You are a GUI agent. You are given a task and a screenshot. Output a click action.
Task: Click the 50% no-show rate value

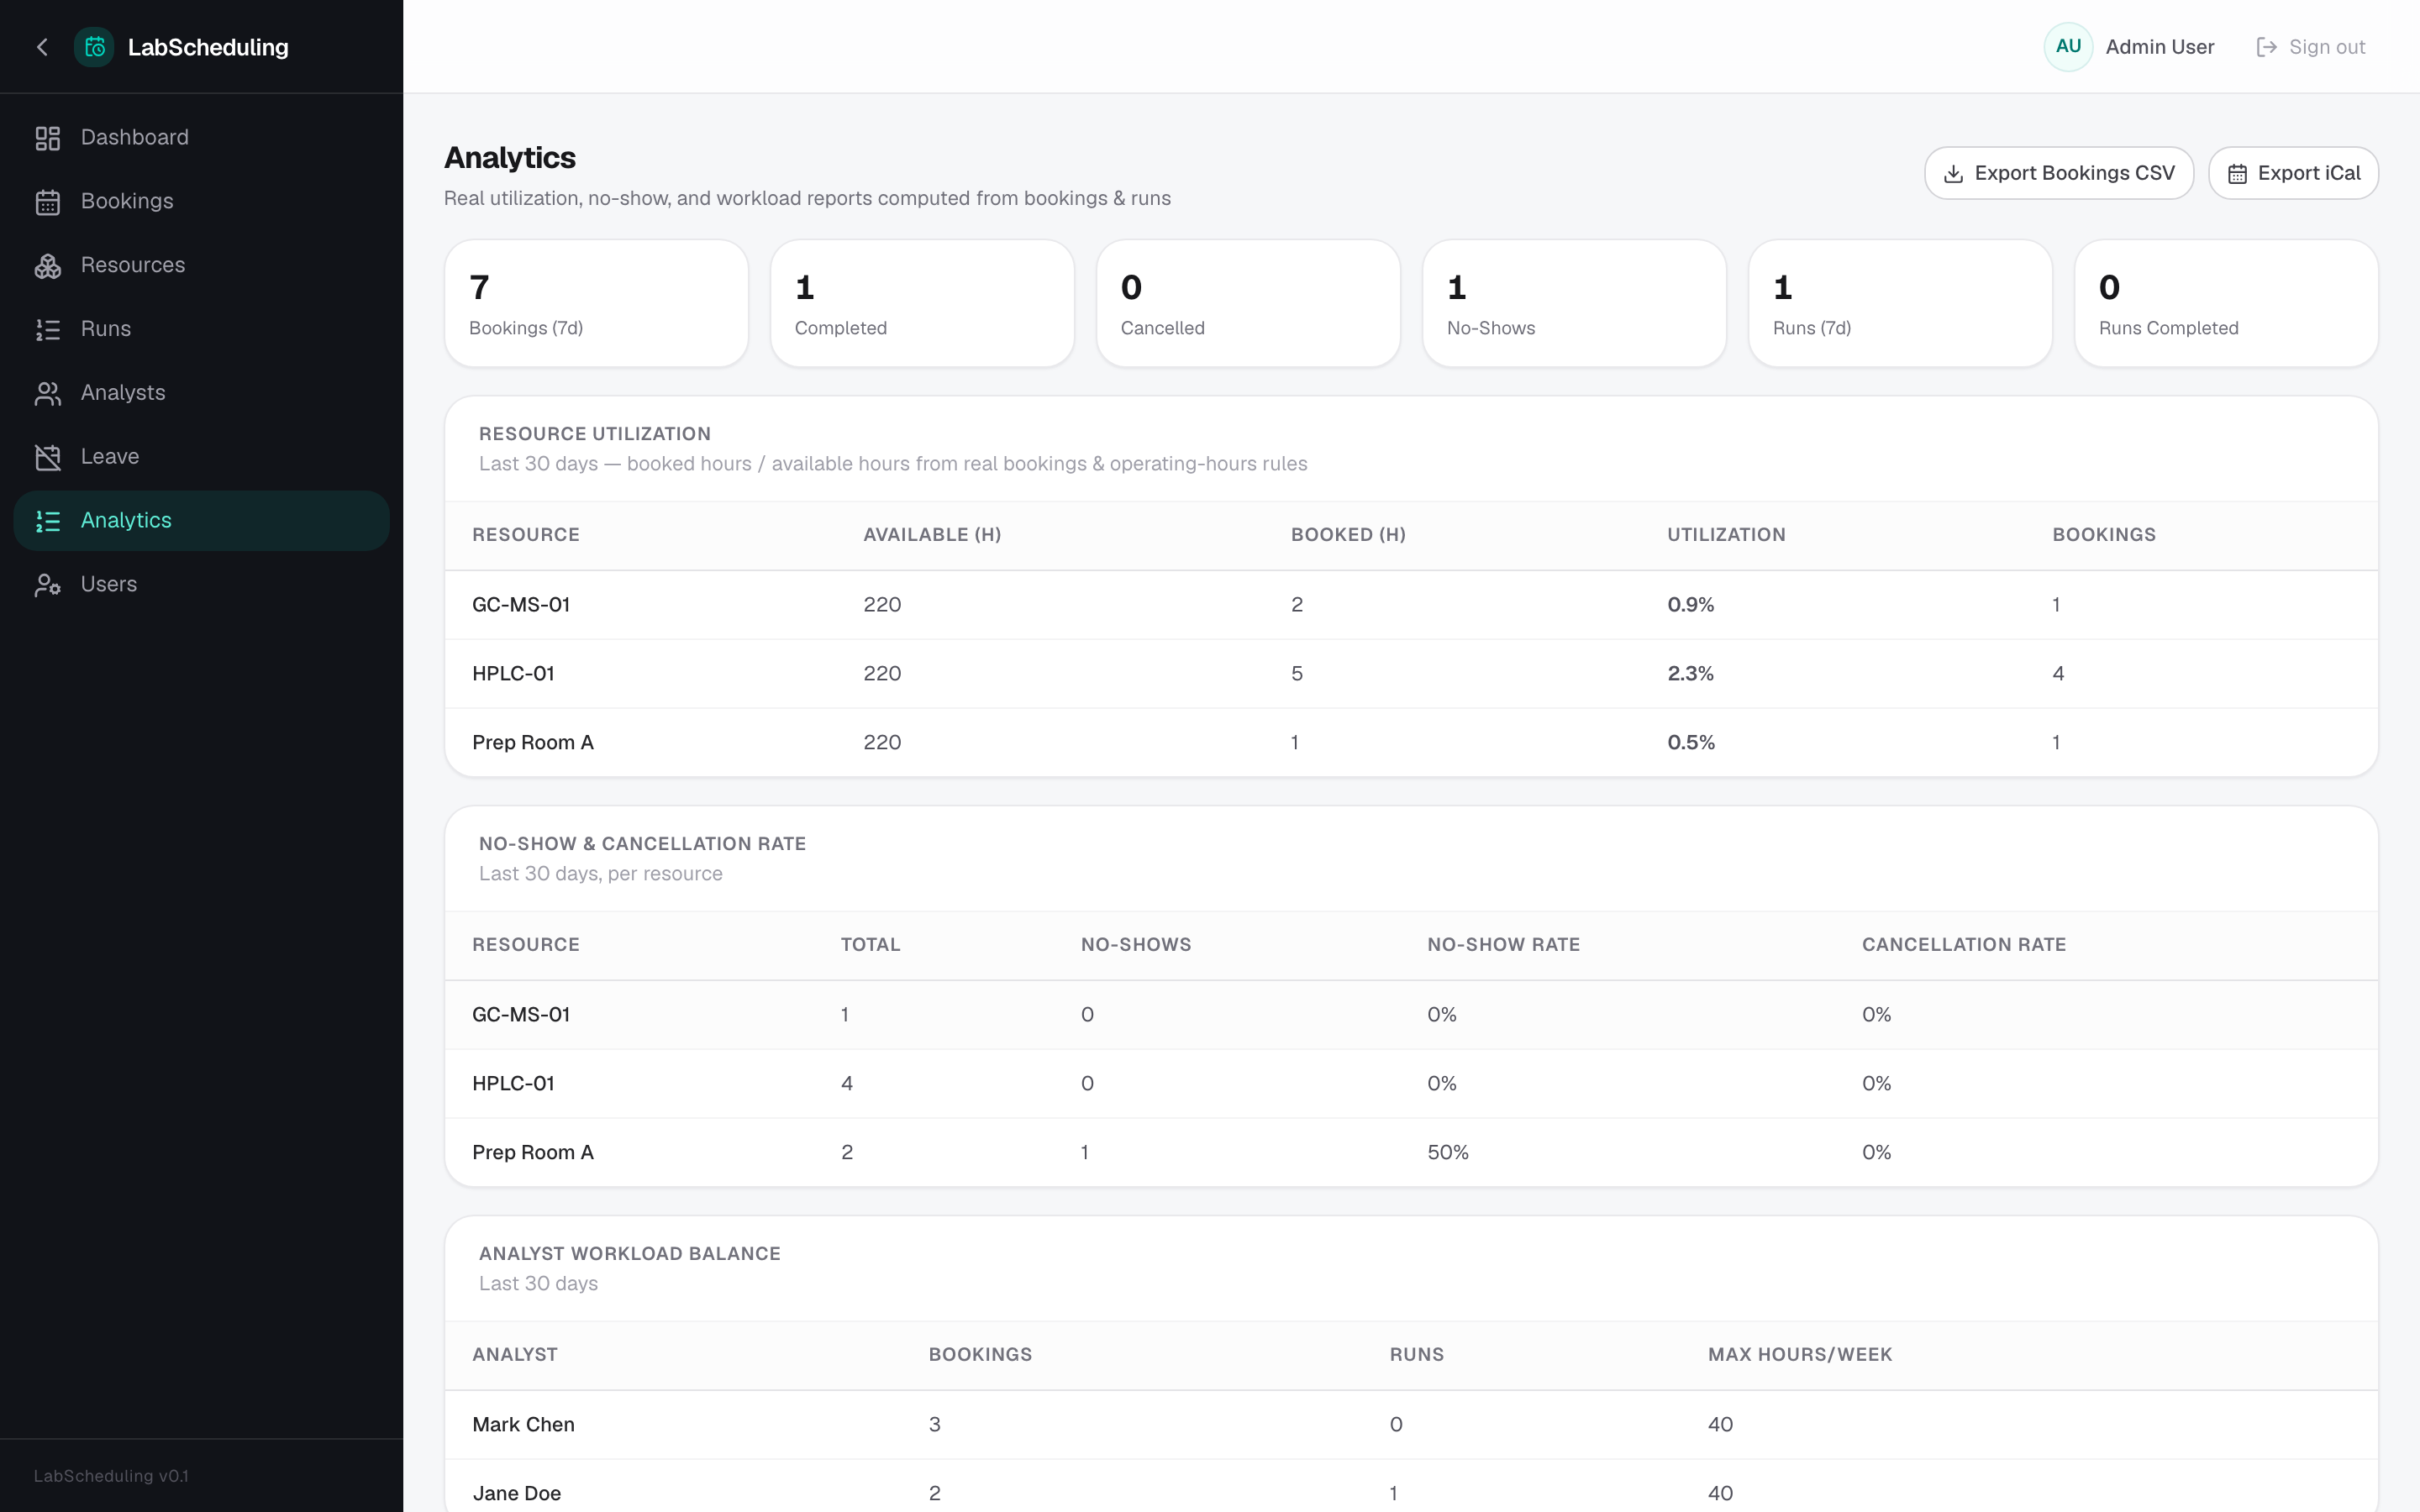[1448, 1153]
